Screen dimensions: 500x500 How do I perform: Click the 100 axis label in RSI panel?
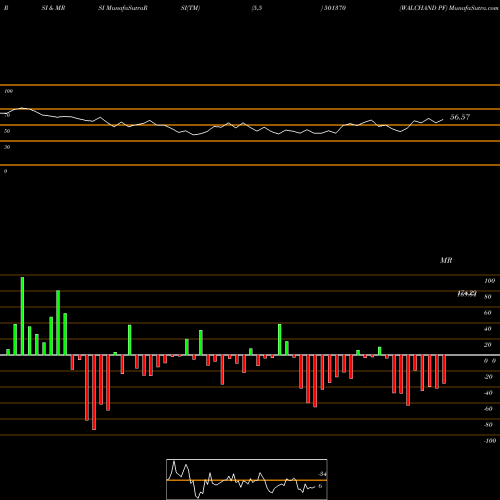tap(9, 91)
